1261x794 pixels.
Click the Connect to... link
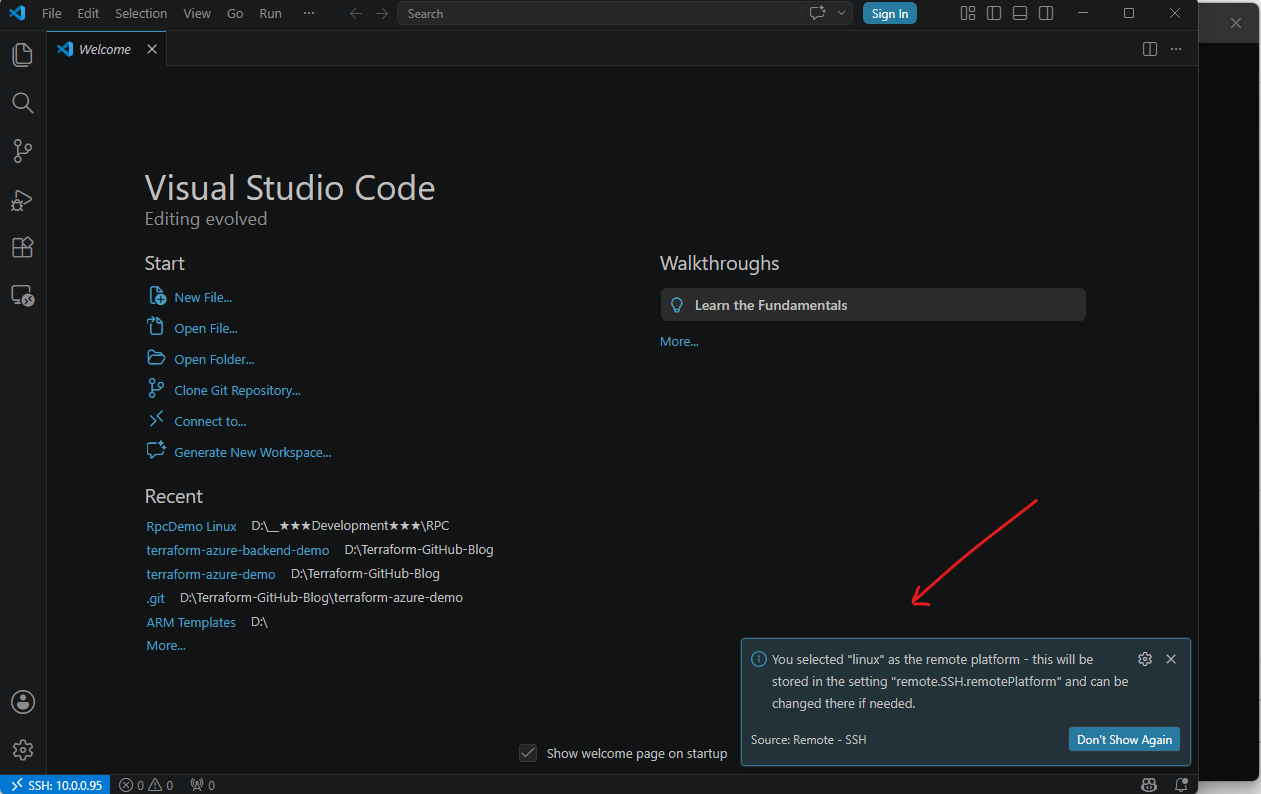(210, 421)
